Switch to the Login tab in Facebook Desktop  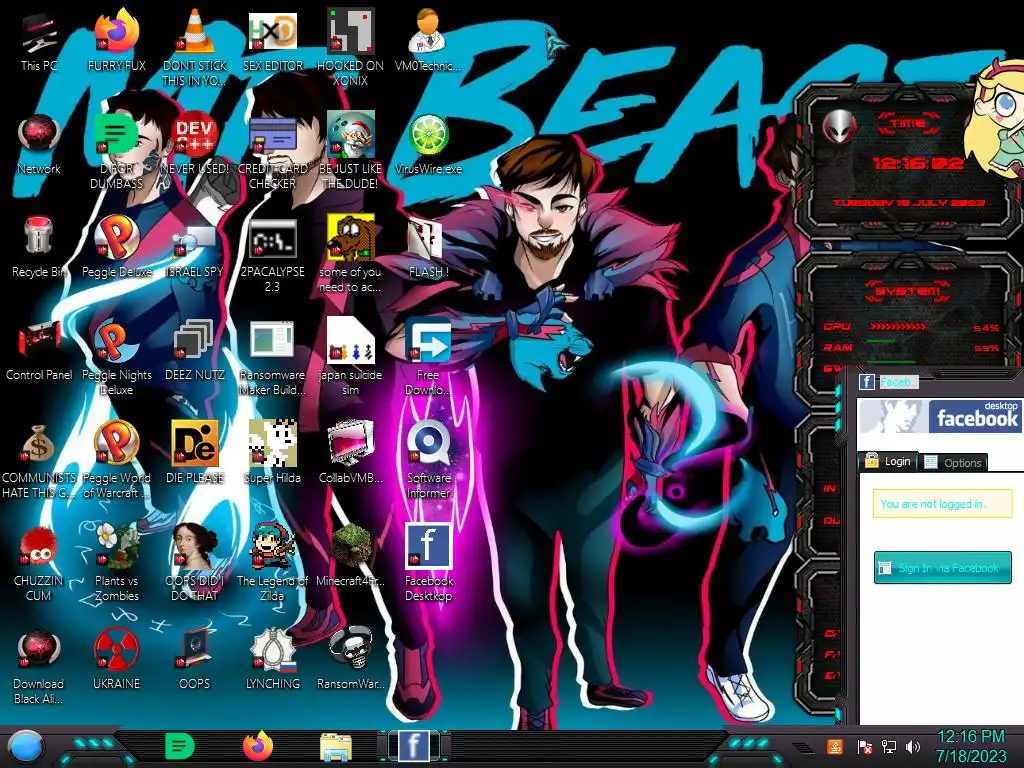pos(889,461)
